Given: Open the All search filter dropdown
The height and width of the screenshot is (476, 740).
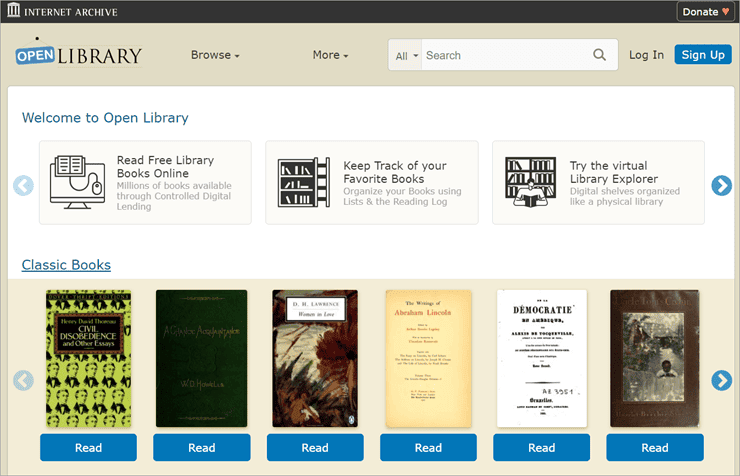Looking at the screenshot, I should coord(406,56).
